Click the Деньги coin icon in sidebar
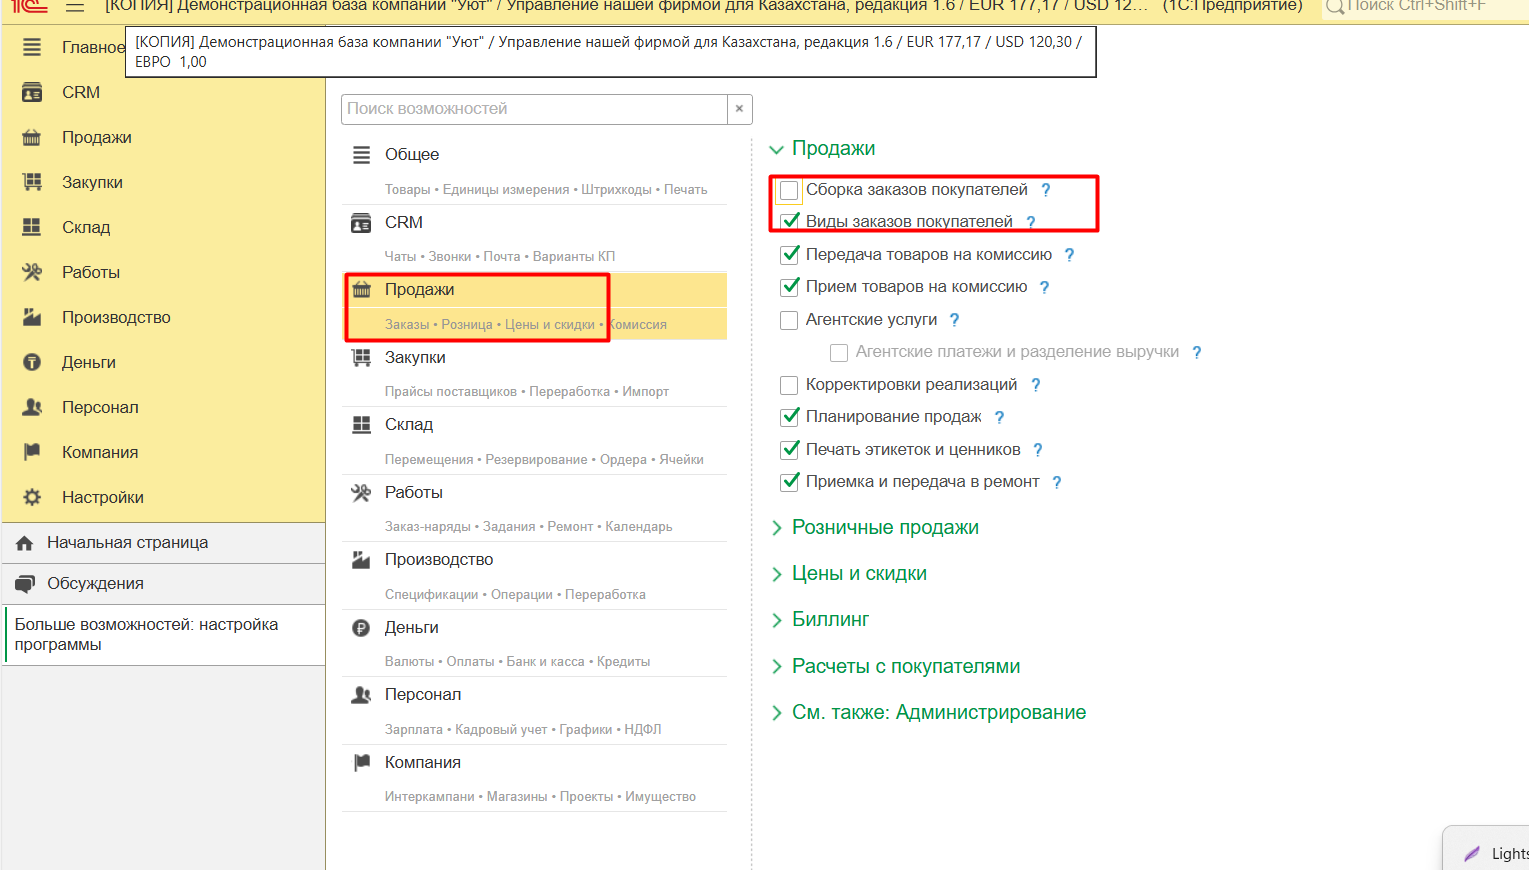1529x870 pixels. tap(32, 362)
